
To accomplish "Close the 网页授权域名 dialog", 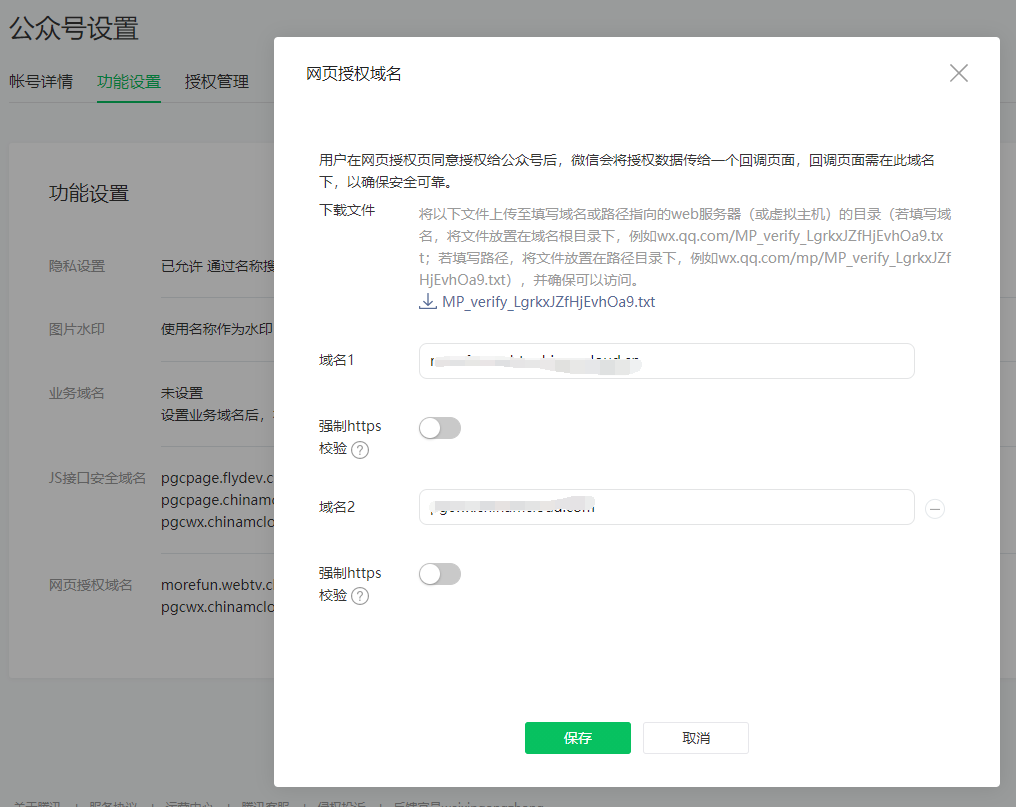I will [x=958, y=73].
